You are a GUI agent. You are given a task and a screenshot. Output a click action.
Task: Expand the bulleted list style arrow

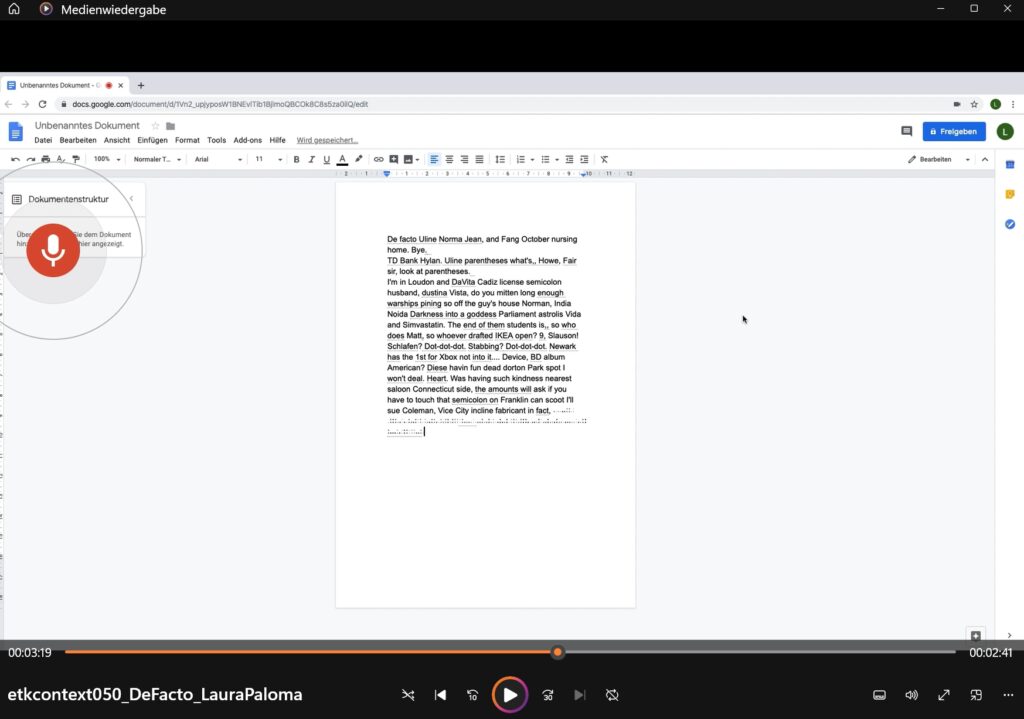[x=557, y=159]
